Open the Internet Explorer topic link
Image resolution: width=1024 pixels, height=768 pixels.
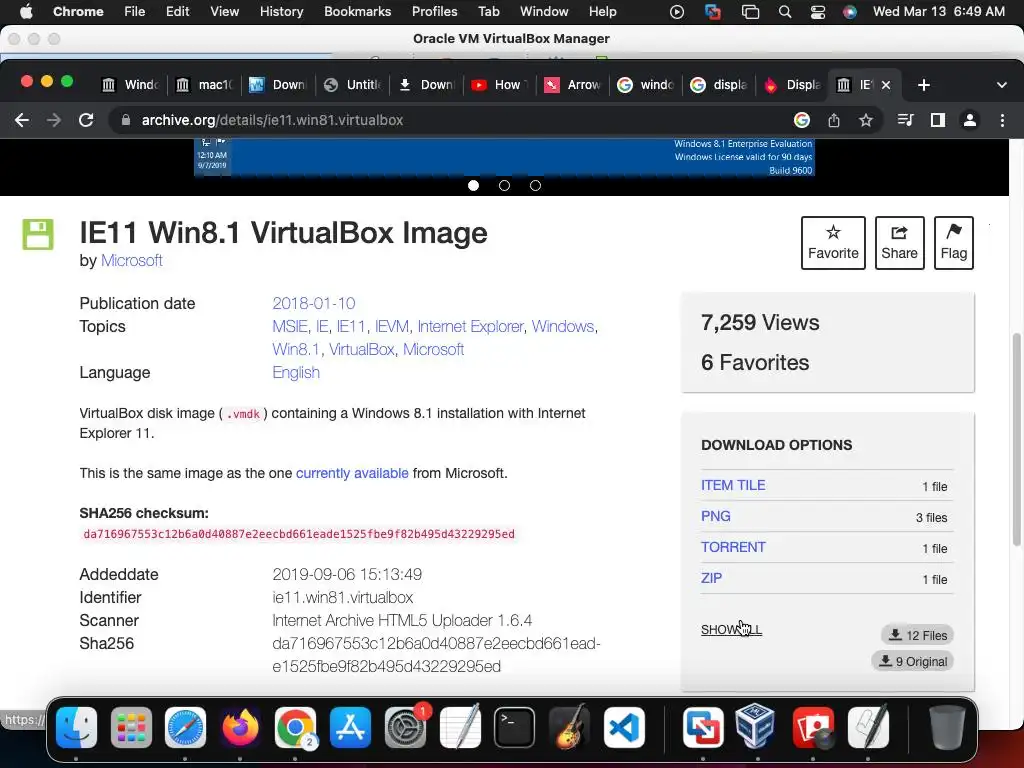click(470, 327)
